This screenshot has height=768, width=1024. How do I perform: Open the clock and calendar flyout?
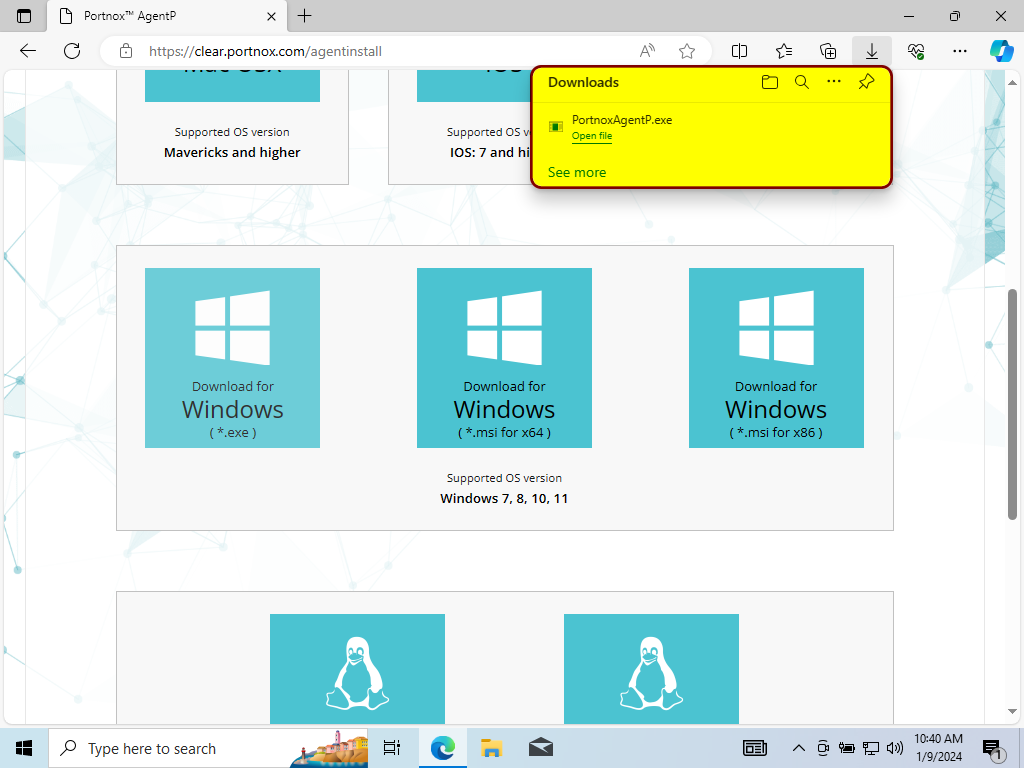click(x=938, y=748)
